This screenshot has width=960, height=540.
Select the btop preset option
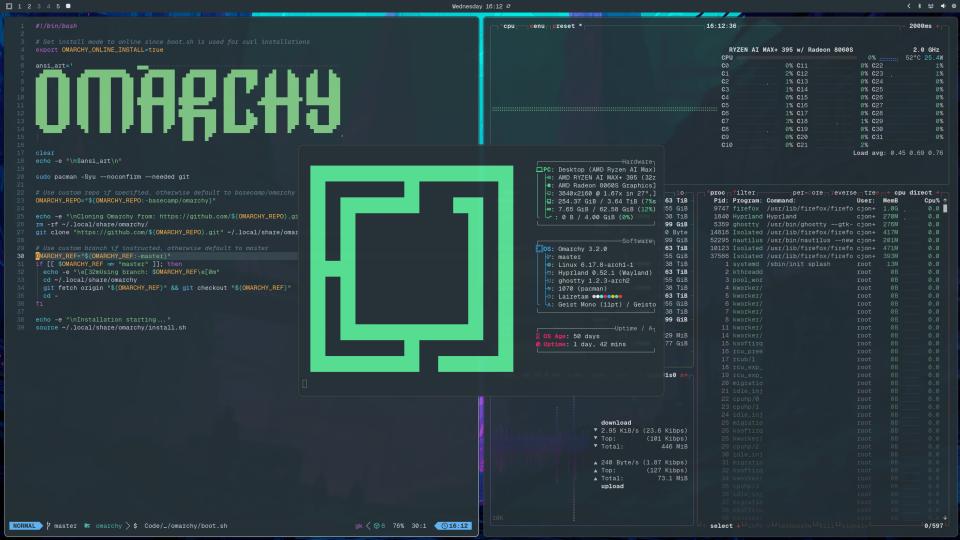566,26
